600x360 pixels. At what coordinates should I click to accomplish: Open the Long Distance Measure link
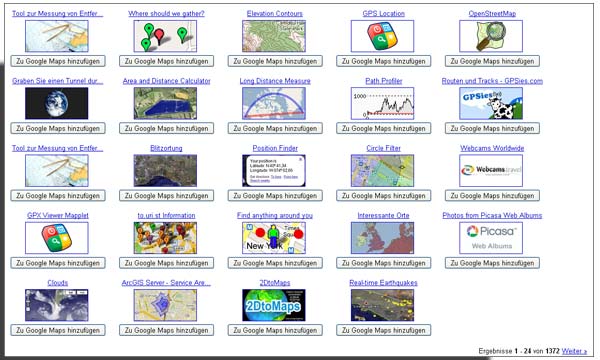tap(275, 81)
